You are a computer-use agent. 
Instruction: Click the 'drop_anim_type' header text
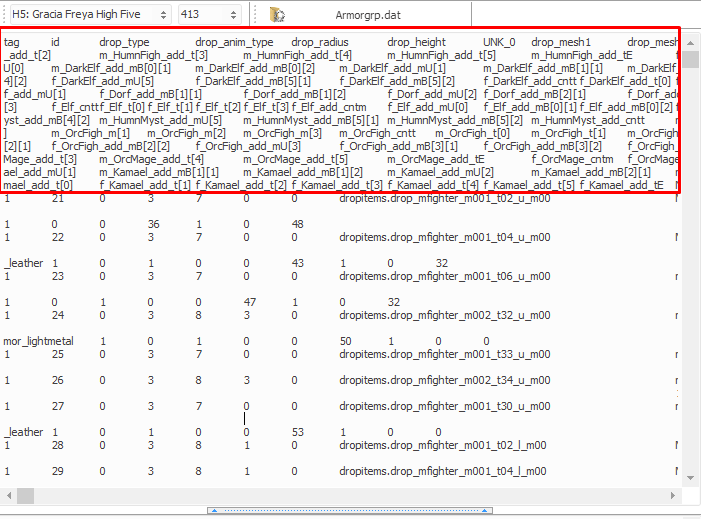click(234, 42)
